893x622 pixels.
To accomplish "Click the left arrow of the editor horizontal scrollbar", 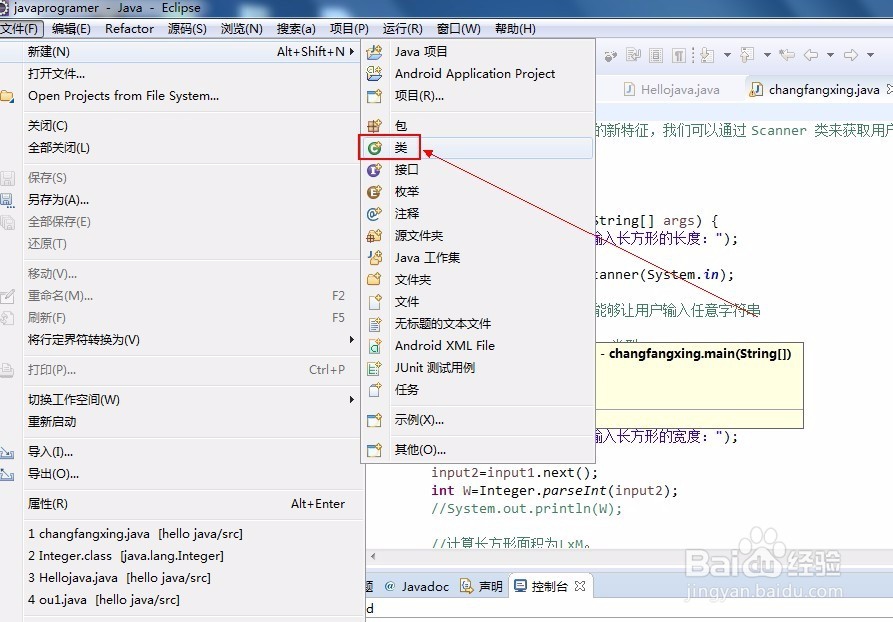I will click(x=373, y=556).
